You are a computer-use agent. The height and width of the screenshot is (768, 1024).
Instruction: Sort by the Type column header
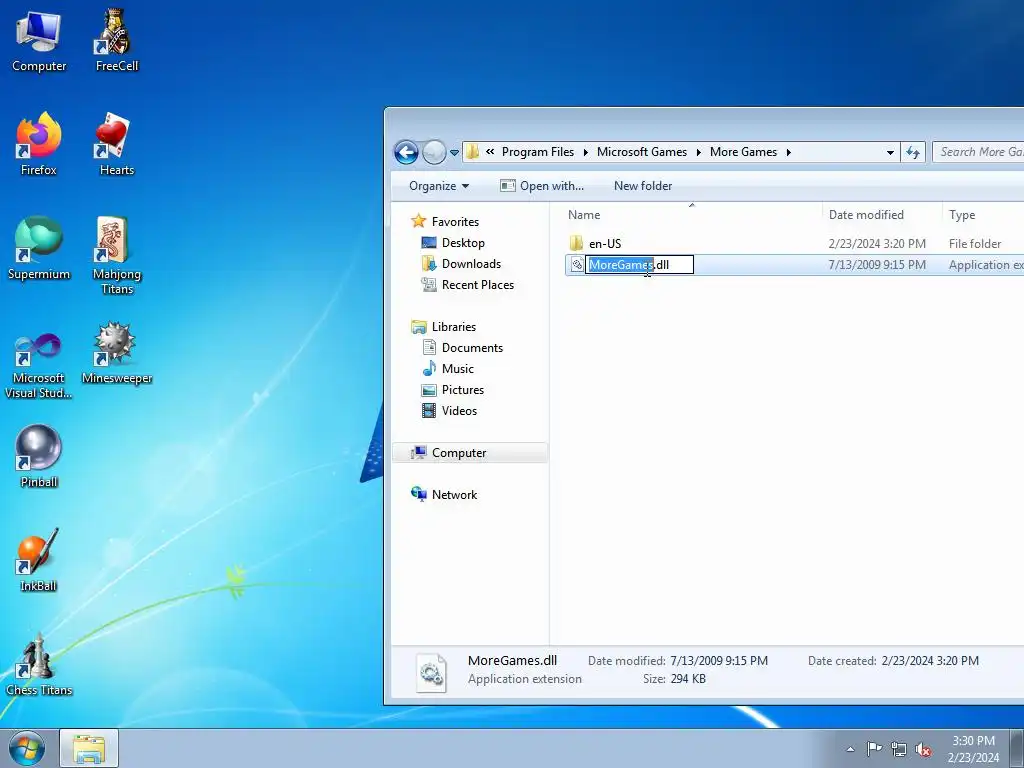point(984,215)
